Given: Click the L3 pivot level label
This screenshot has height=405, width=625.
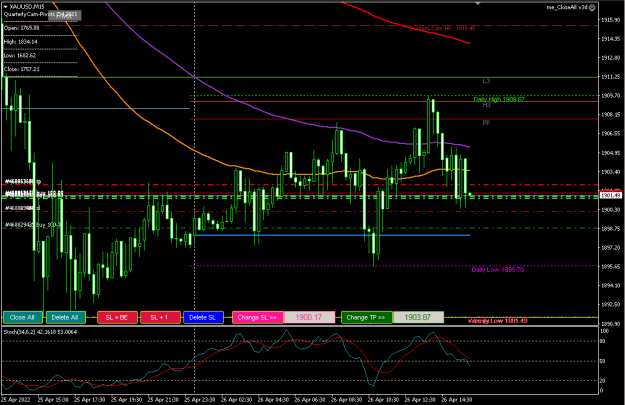Looking at the screenshot, I should point(486,81).
